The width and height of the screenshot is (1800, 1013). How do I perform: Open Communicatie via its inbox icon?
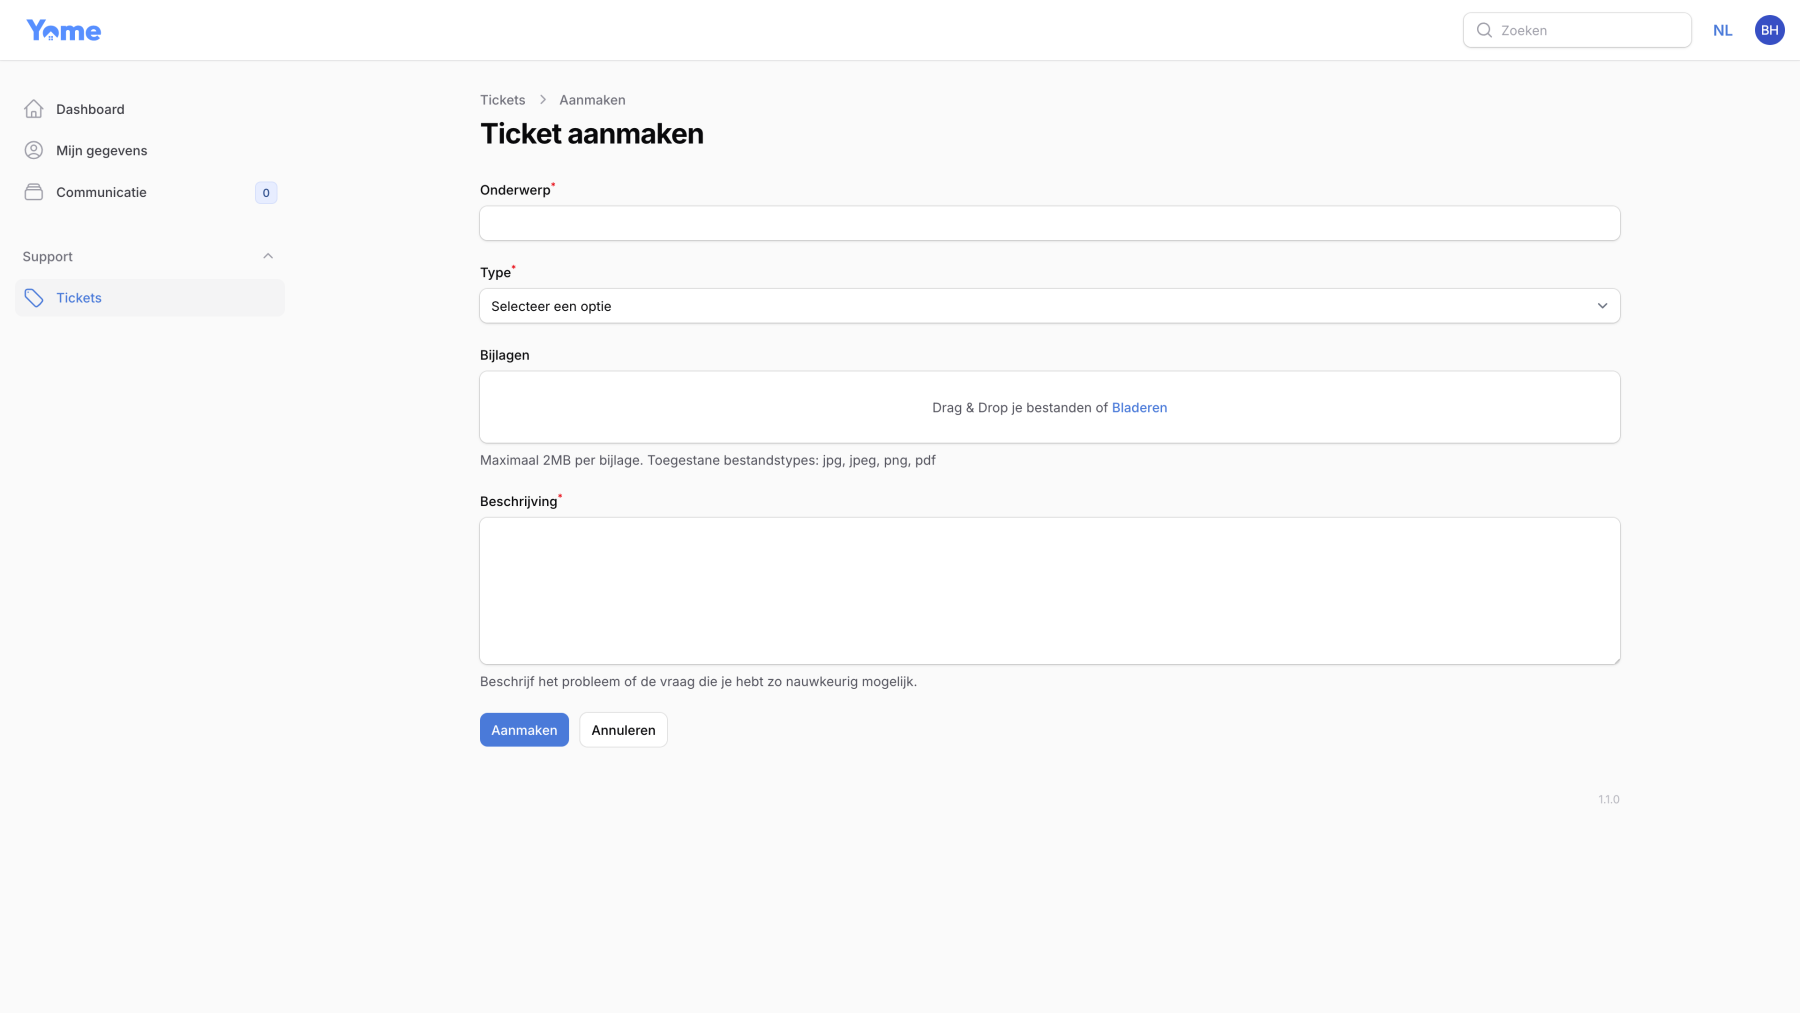click(x=33, y=191)
